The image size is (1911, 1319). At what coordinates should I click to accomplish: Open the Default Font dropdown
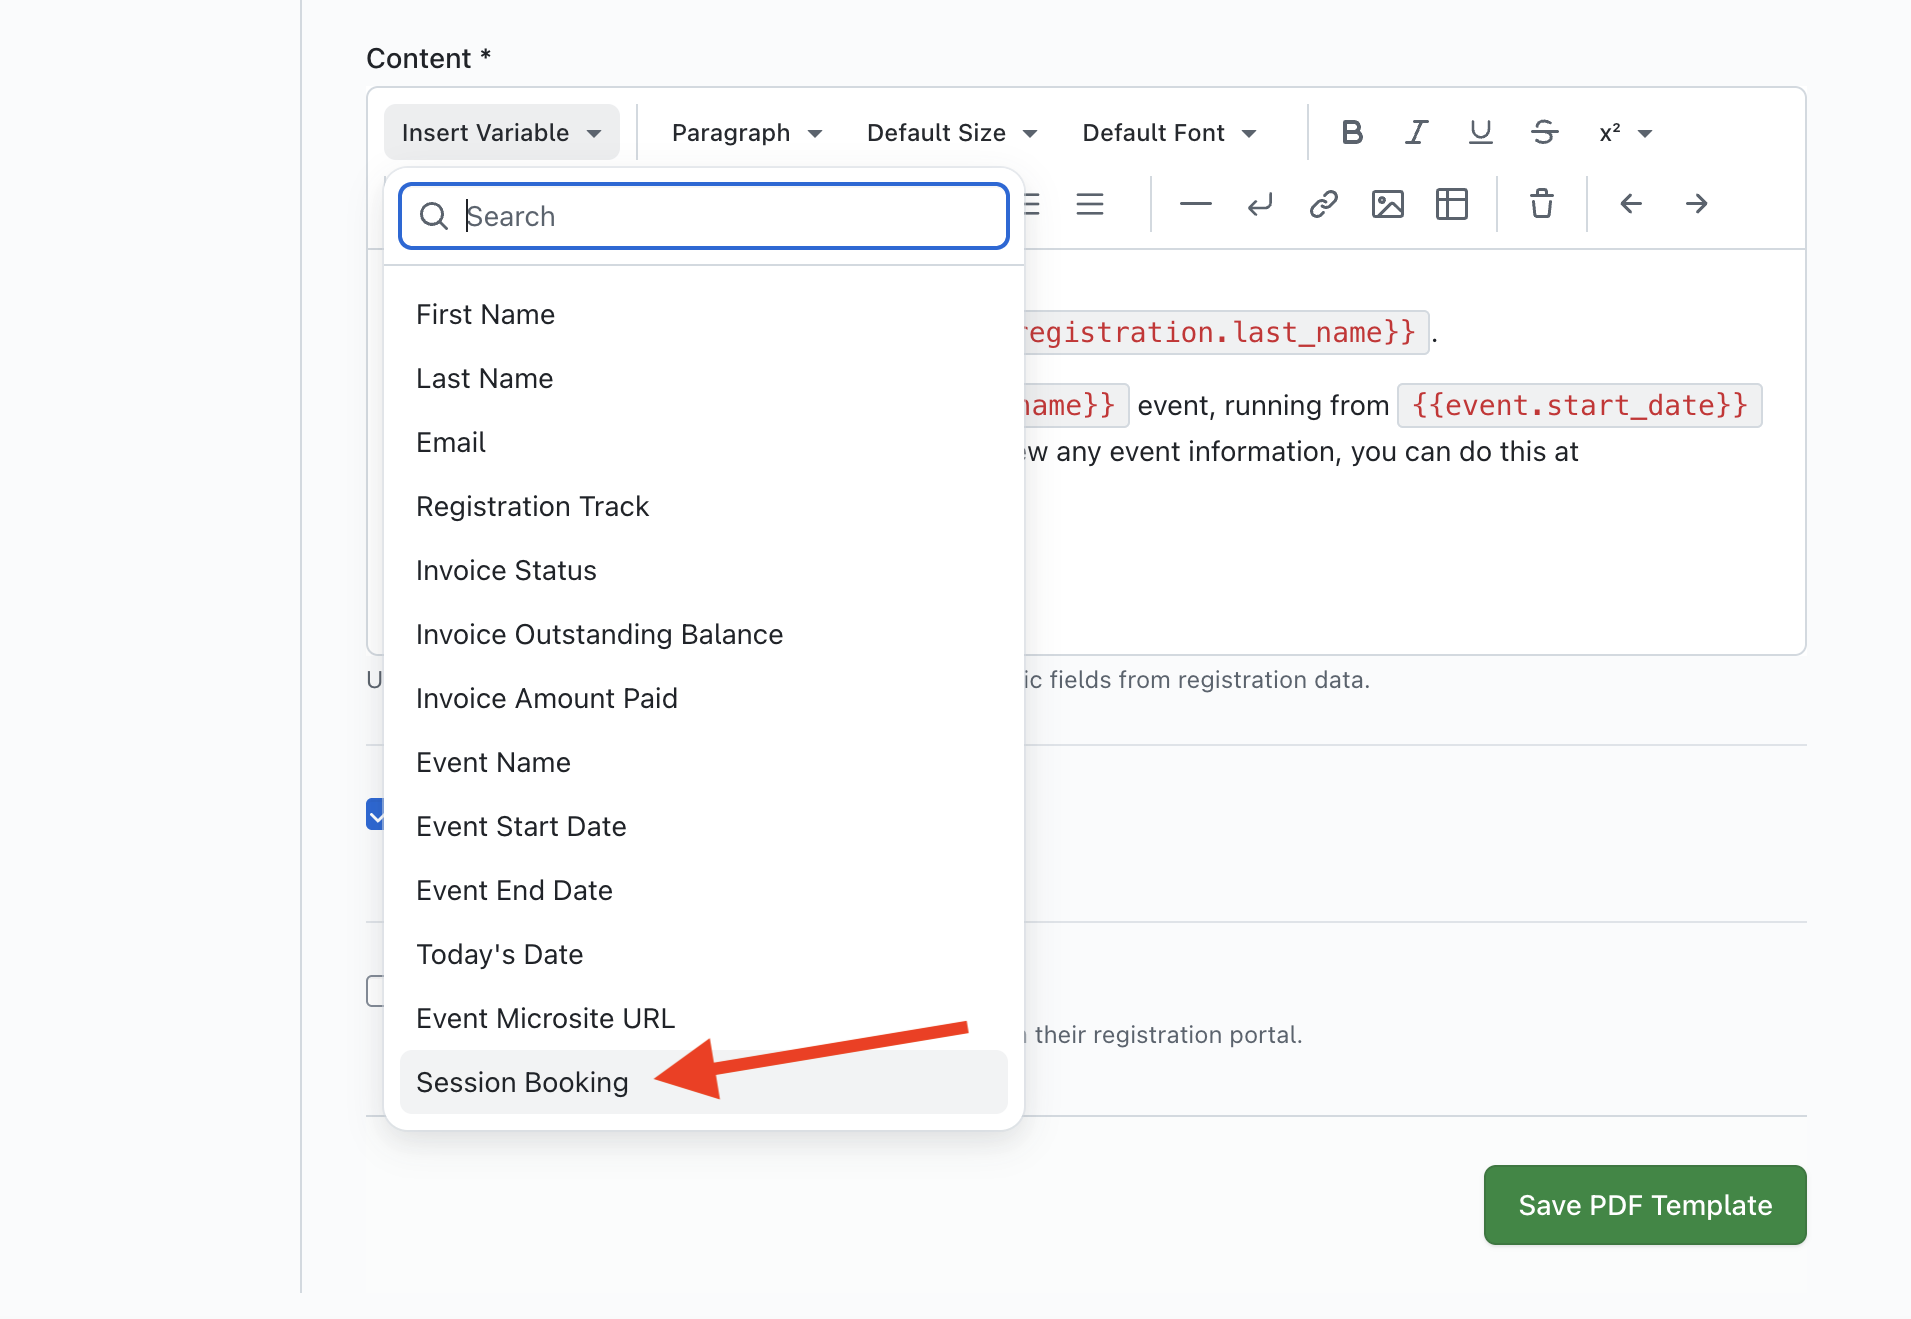click(x=1169, y=132)
